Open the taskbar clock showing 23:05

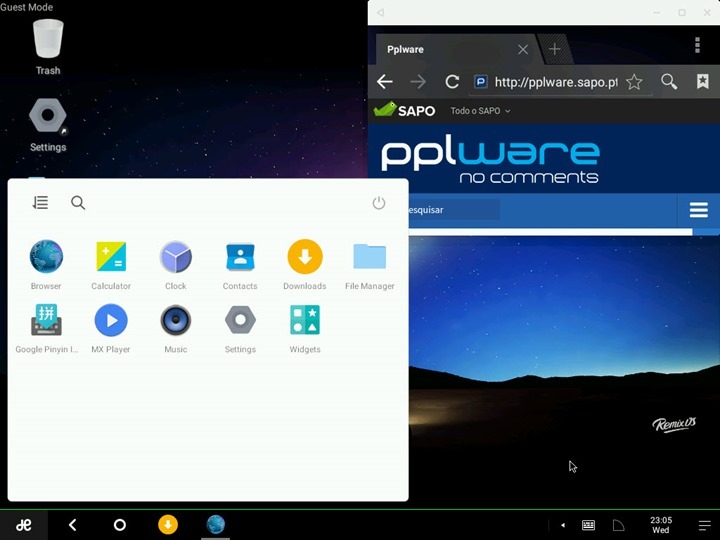point(661,525)
